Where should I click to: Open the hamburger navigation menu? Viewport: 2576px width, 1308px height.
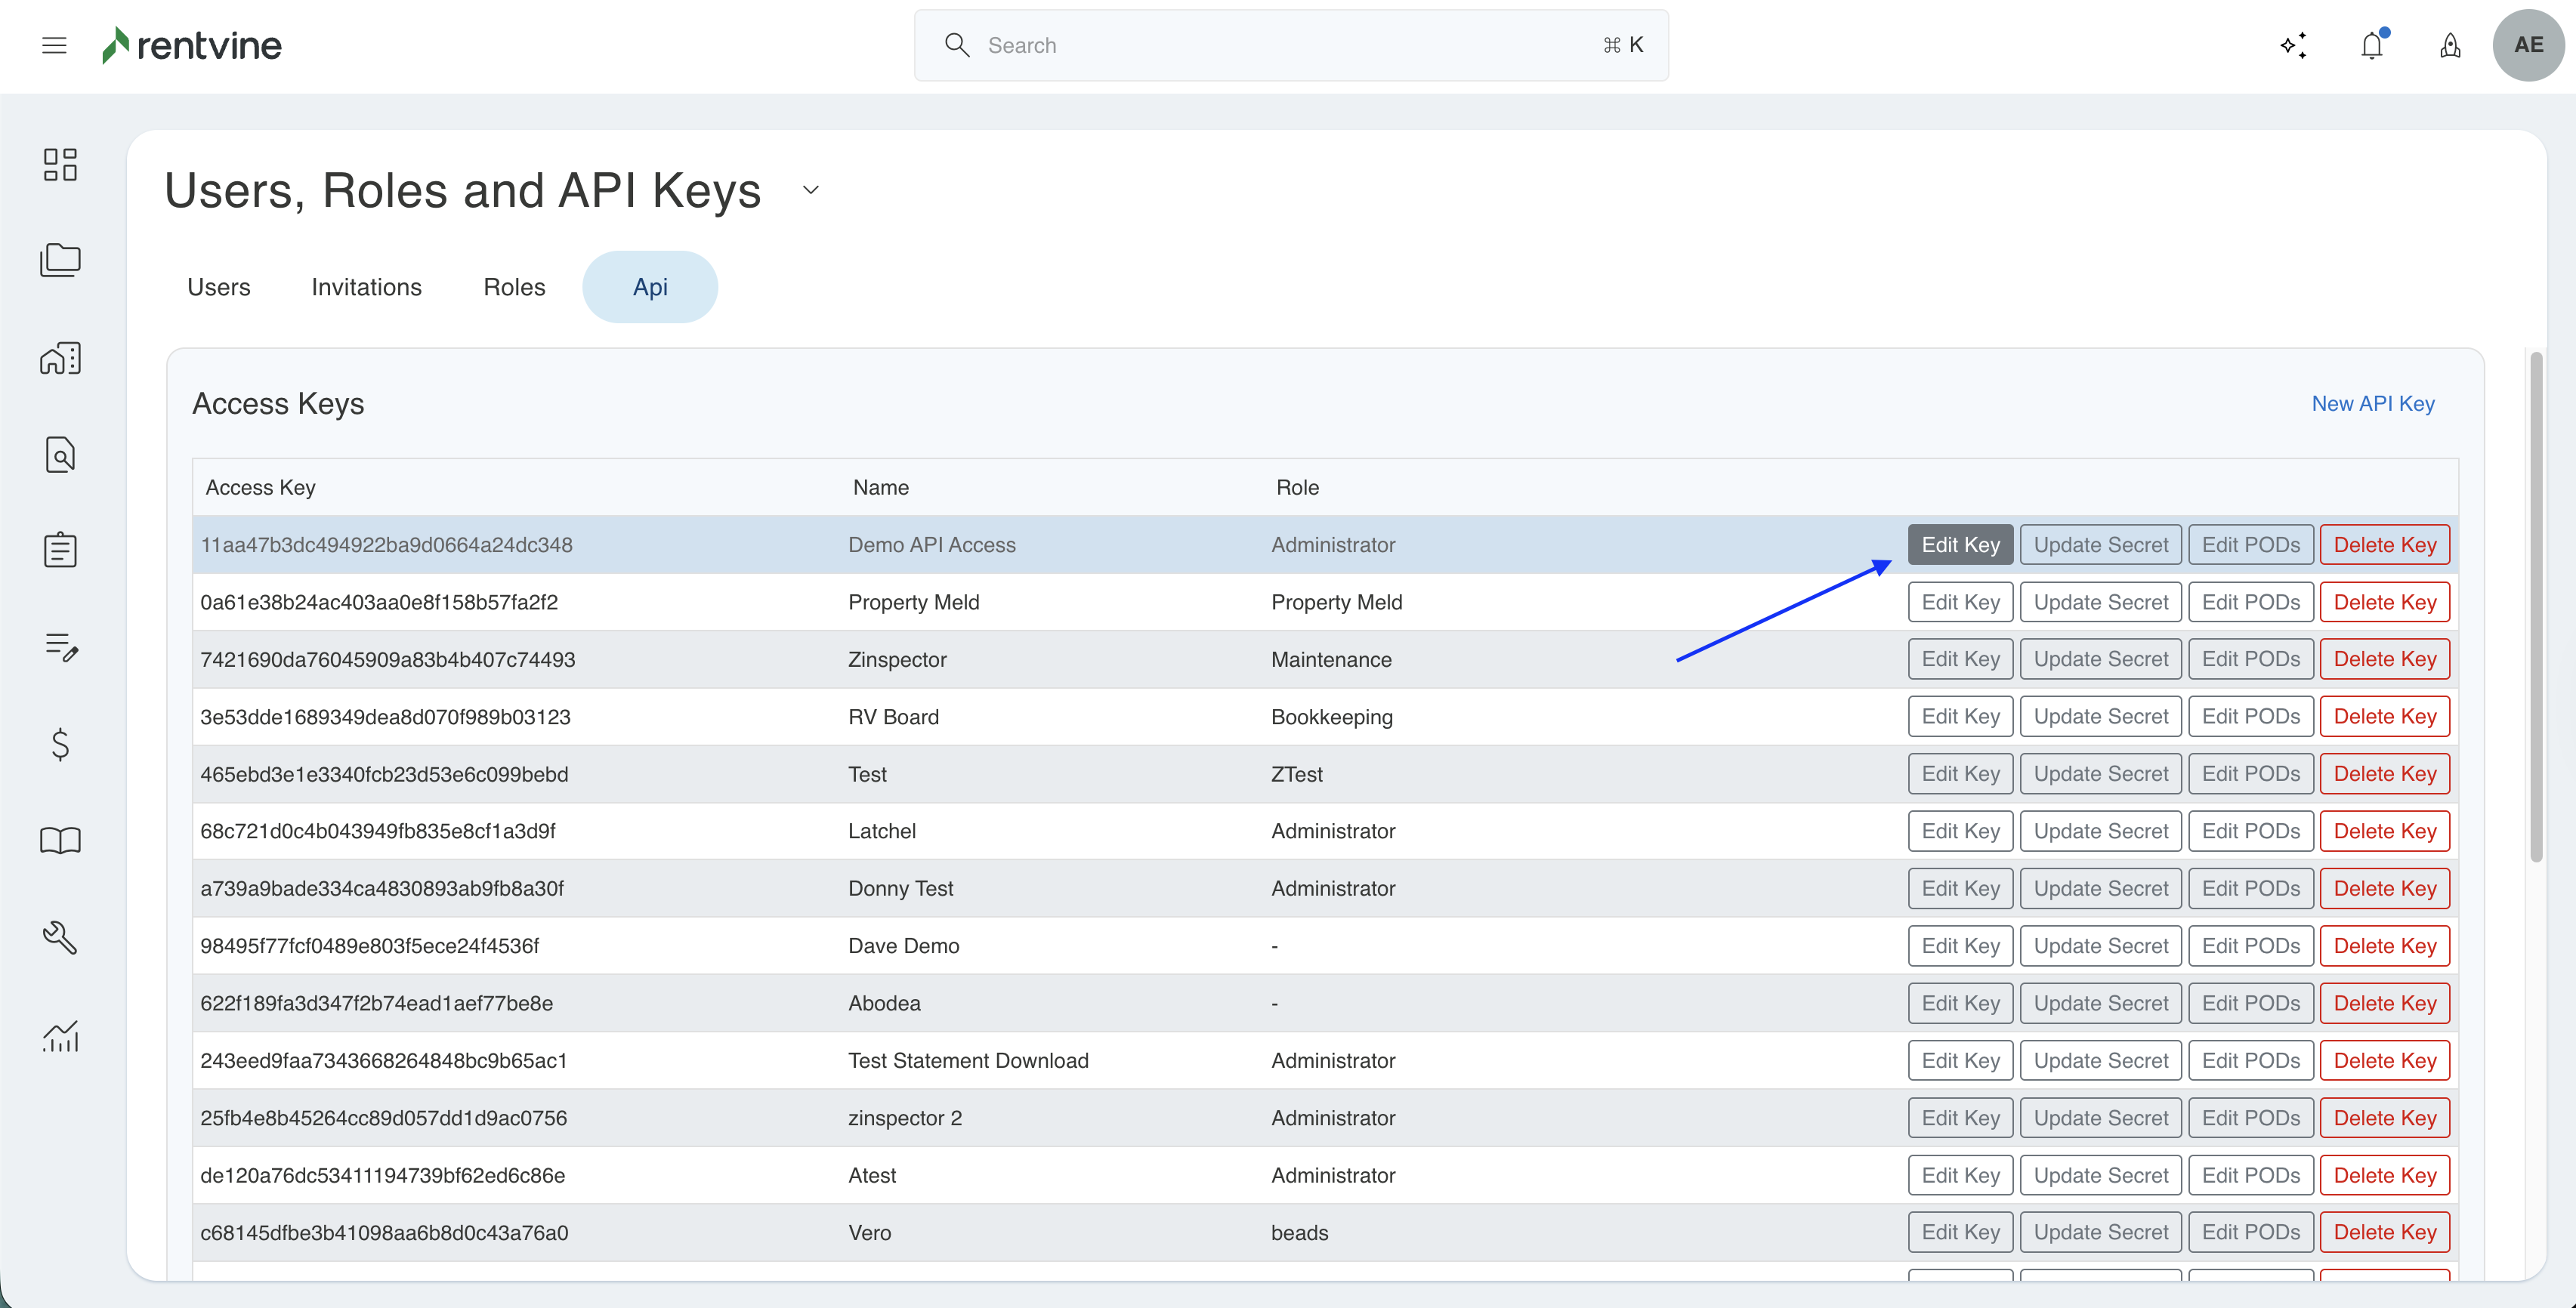pyautogui.click(x=54, y=45)
